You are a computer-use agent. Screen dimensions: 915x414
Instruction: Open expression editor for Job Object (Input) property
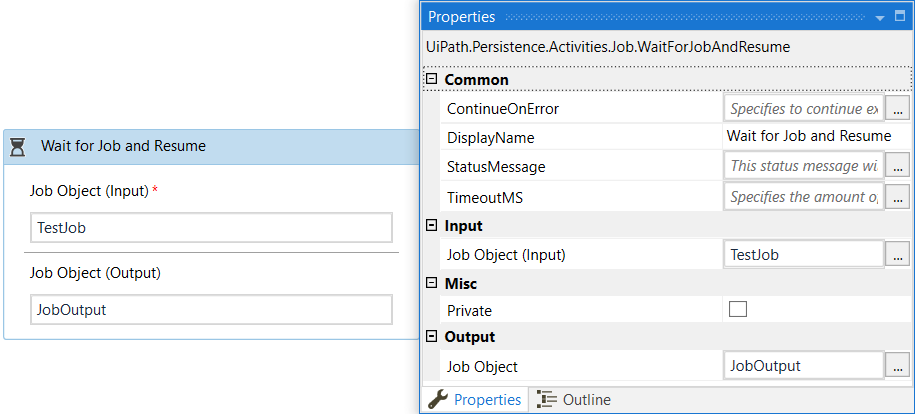897,255
